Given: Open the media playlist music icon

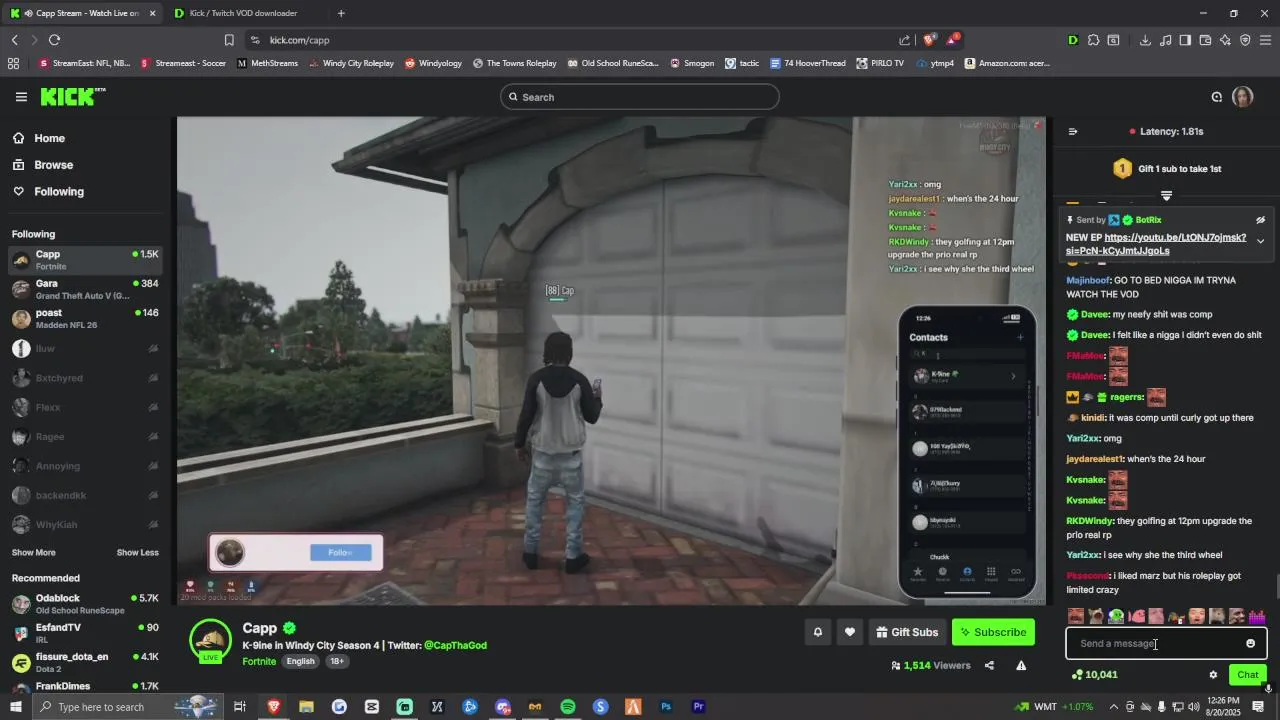Looking at the screenshot, I should (1166, 40).
